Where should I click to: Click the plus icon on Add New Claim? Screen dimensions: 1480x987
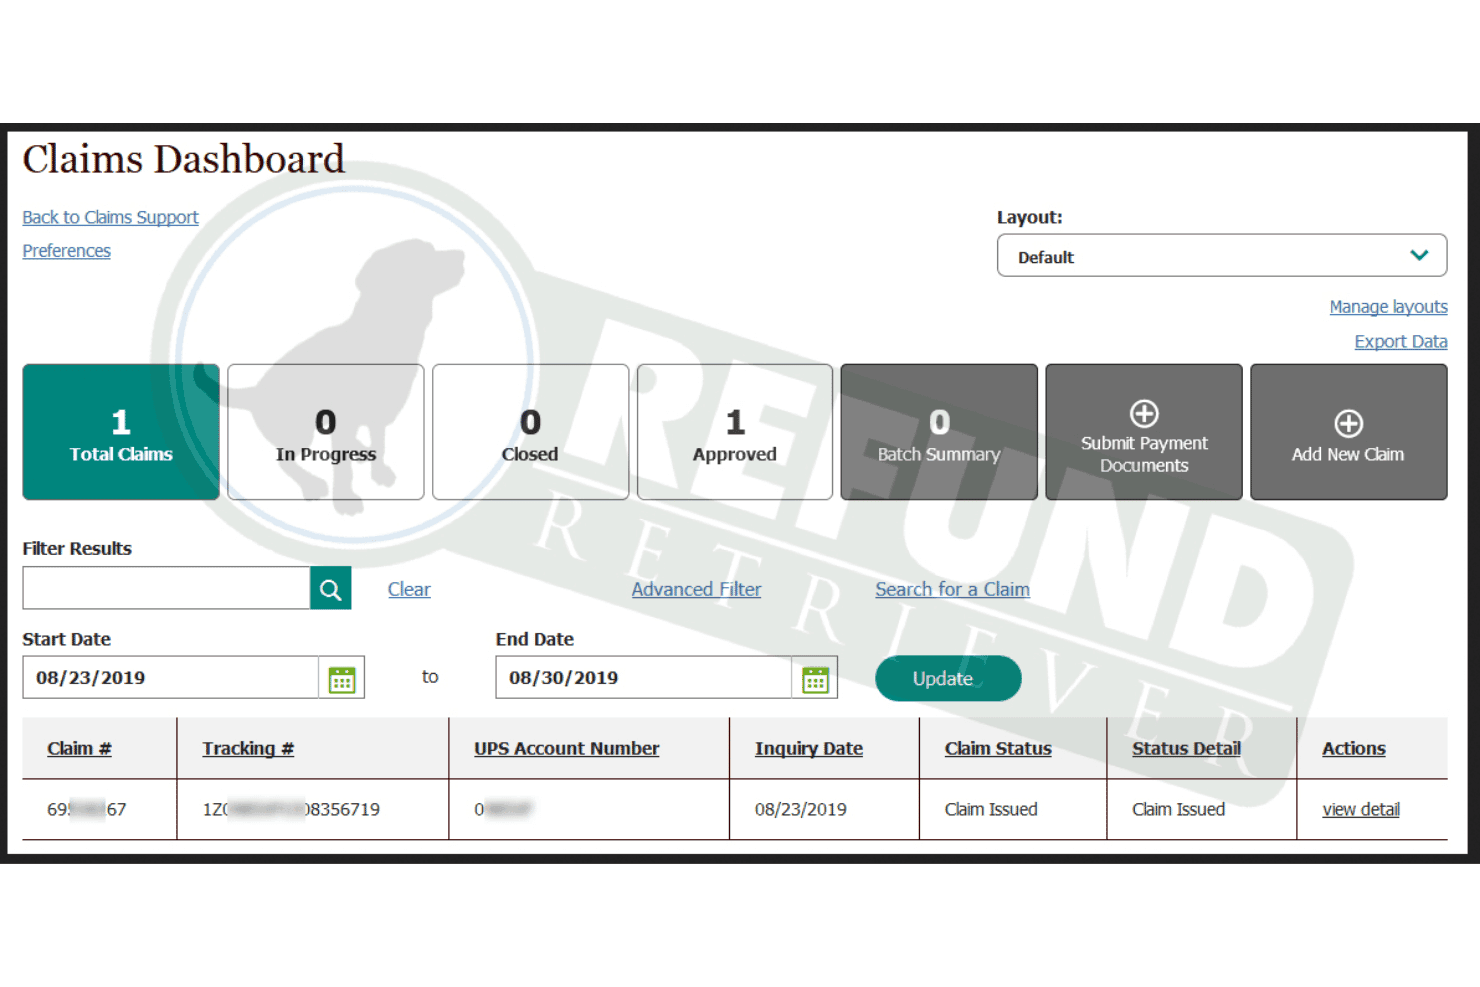click(1348, 423)
